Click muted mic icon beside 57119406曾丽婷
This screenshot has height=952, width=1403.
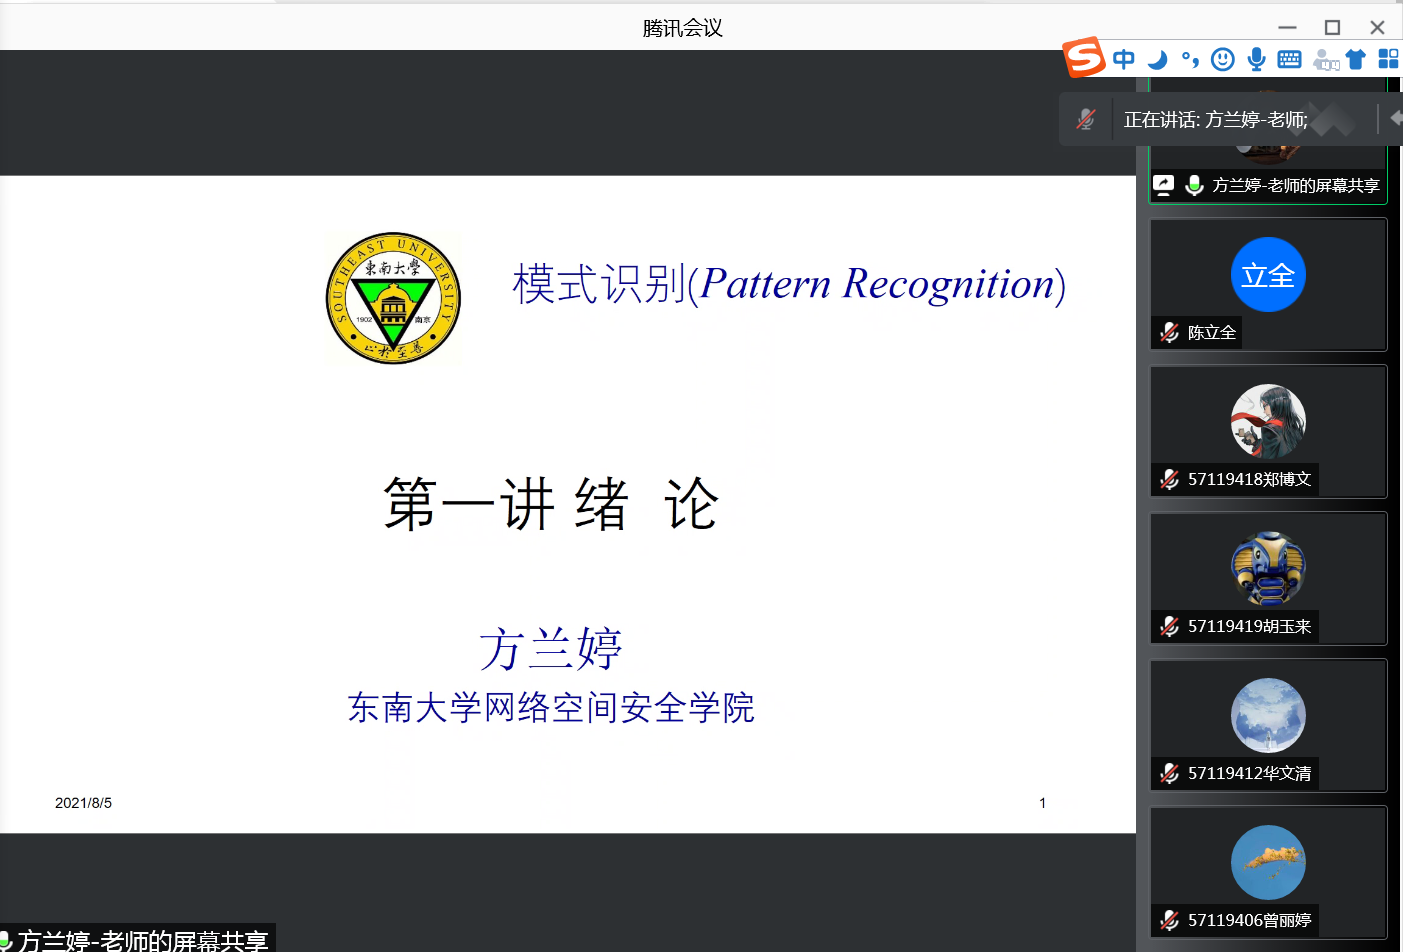coord(1169,920)
